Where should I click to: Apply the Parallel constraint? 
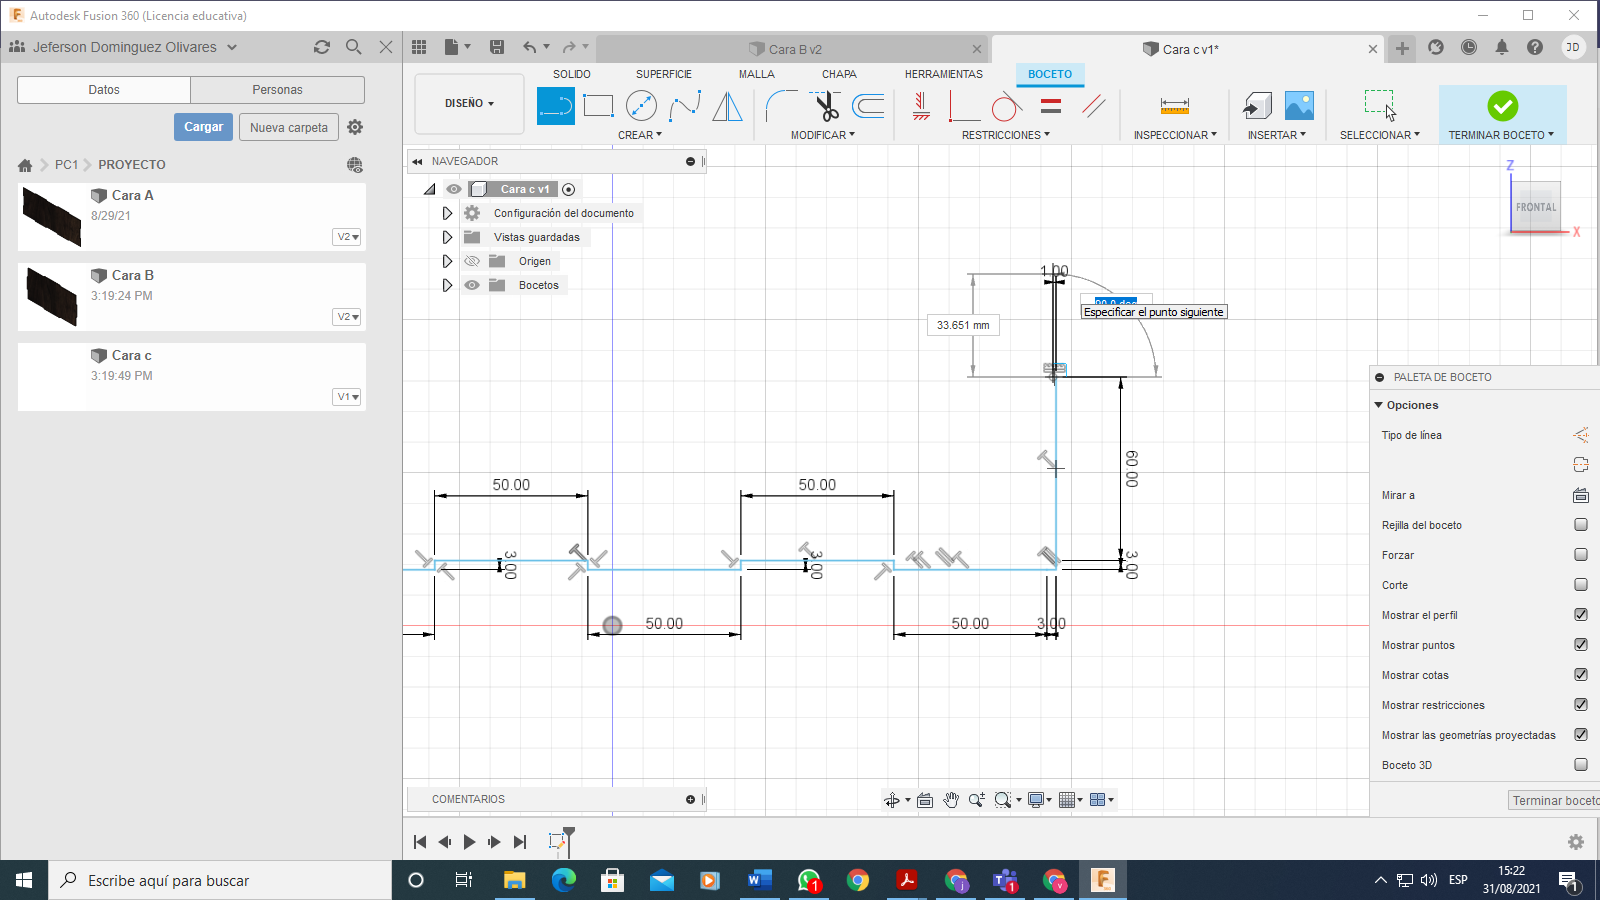[1094, 106]
